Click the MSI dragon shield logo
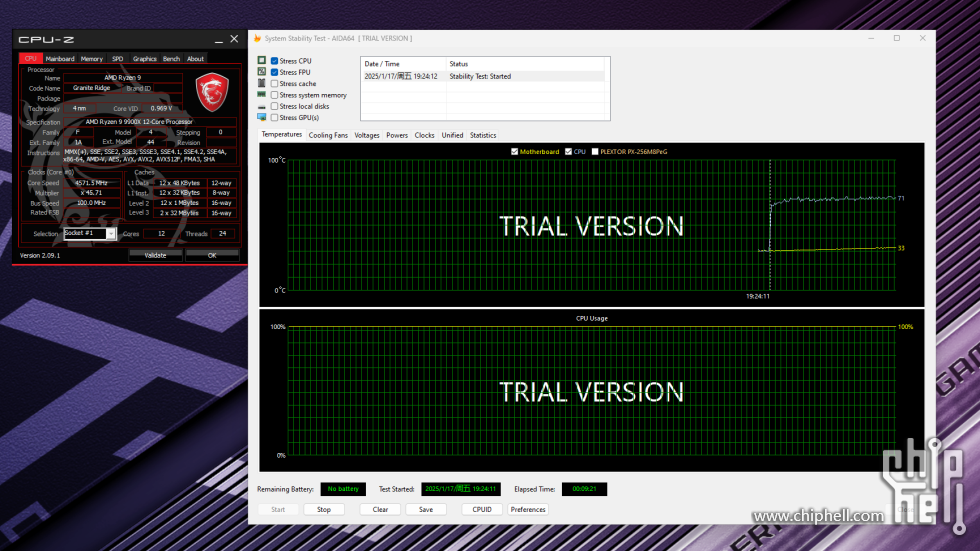 212,92
